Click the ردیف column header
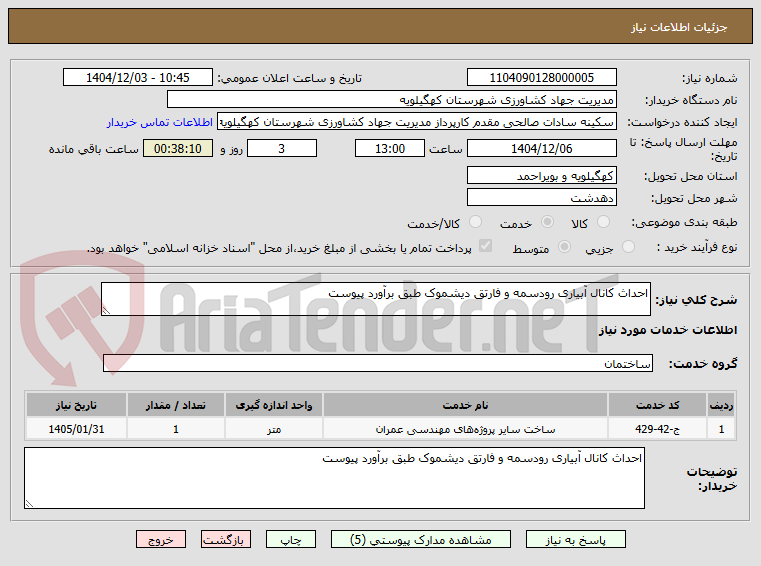 pos(721,405)
